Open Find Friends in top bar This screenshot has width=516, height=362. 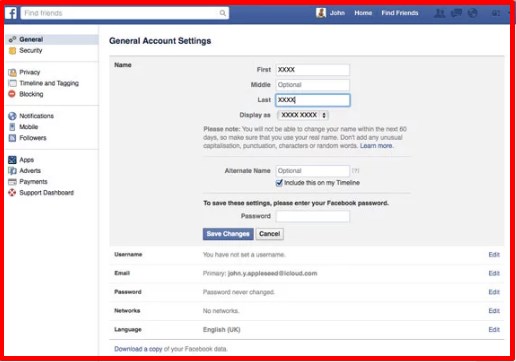pos(400,13)
